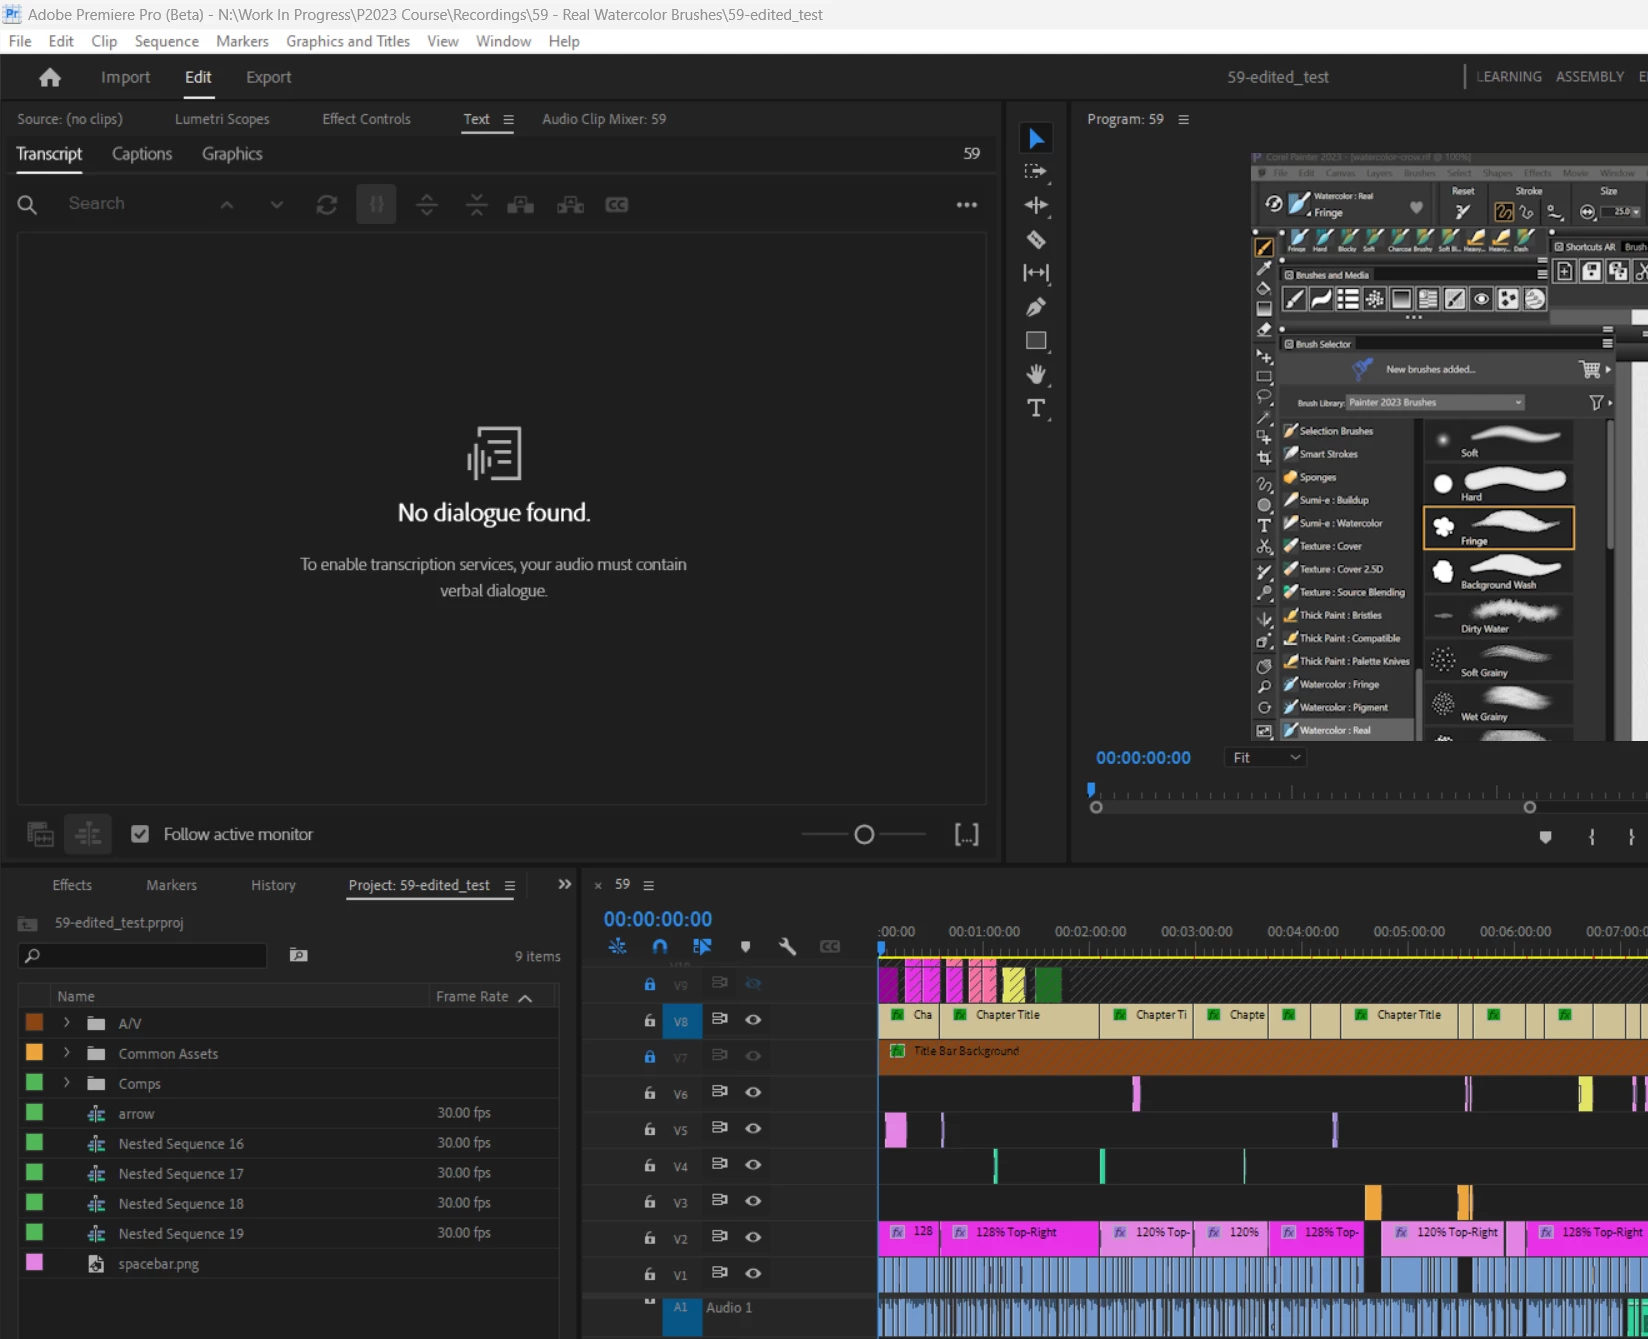Switch to the Effect Controls tab

(366, 119)
